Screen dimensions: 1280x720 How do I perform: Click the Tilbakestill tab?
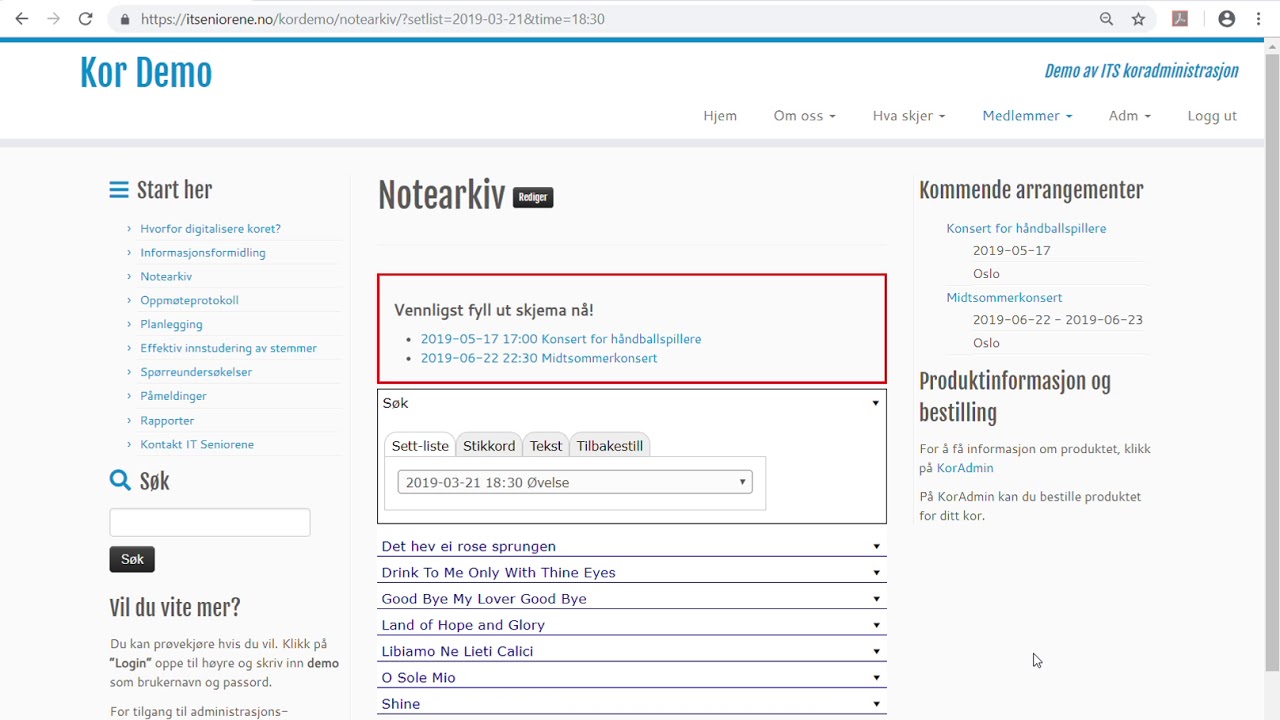tap(610, 446)
